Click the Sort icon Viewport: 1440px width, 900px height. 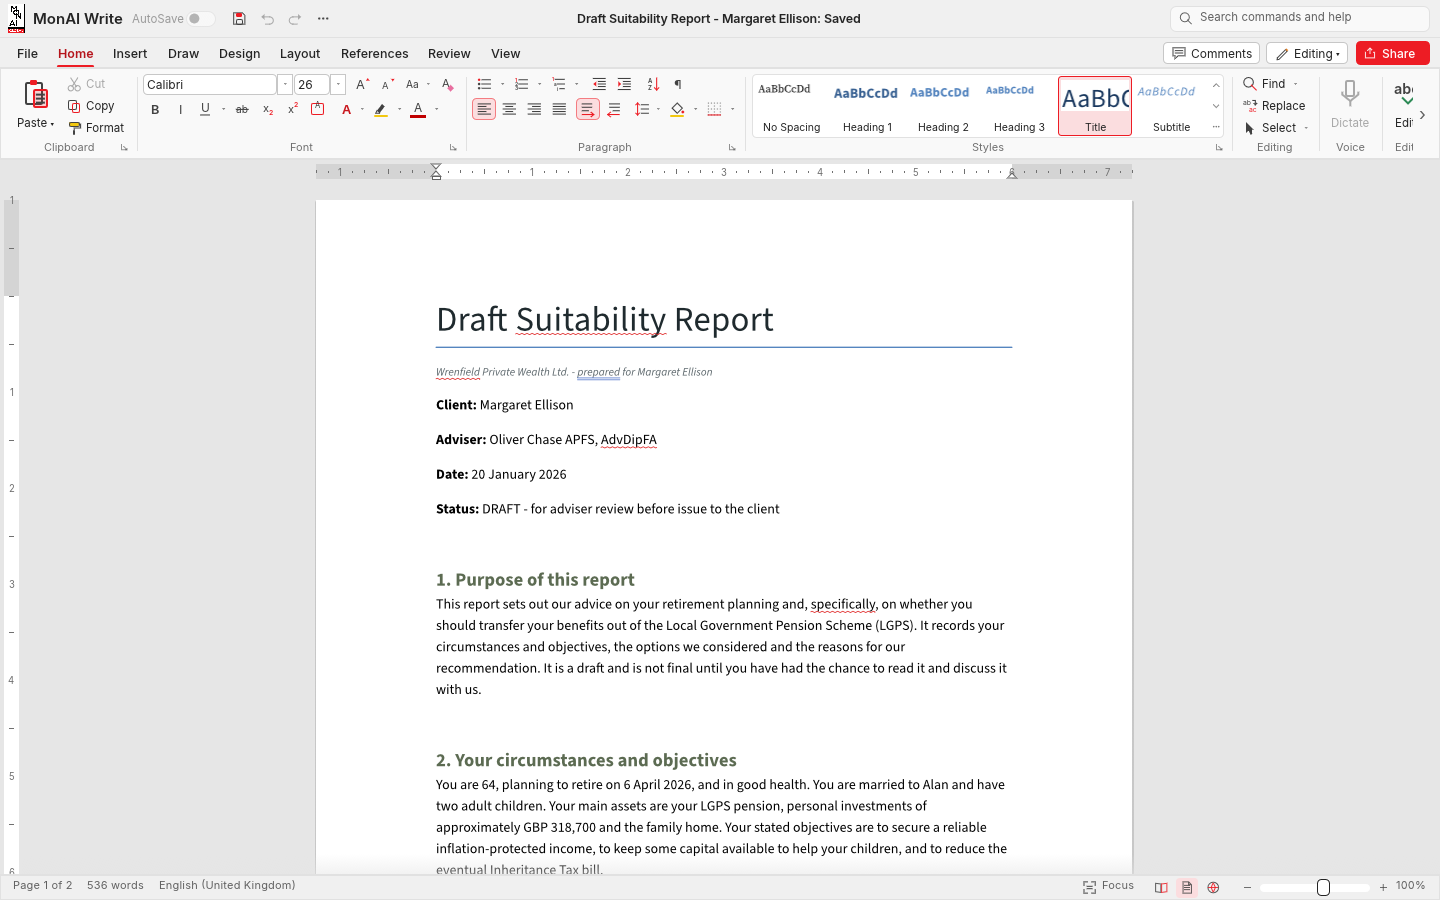(653, 84)
